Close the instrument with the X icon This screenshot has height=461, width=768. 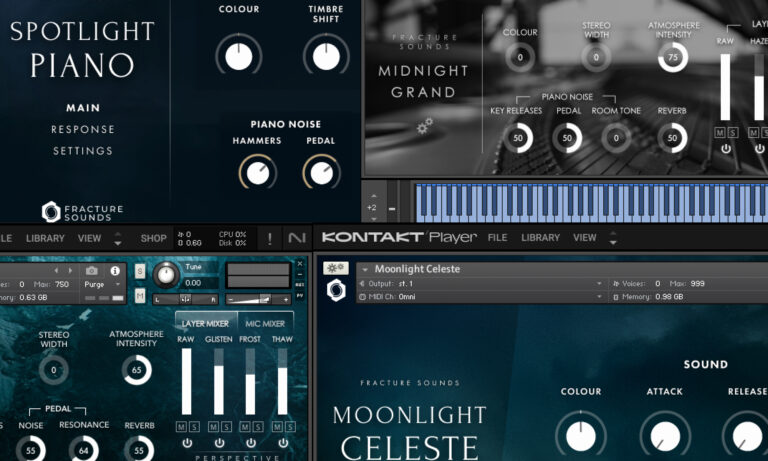[300, 264]
